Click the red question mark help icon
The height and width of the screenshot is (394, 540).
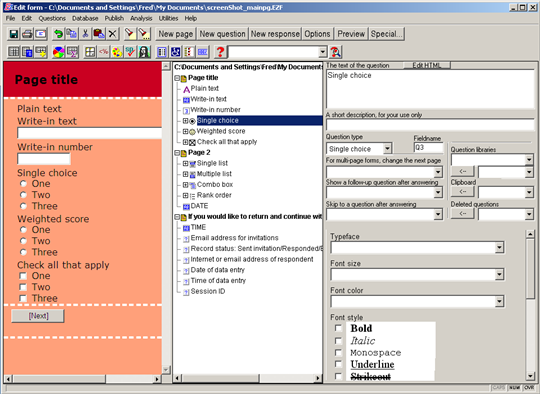click(220, 52)
